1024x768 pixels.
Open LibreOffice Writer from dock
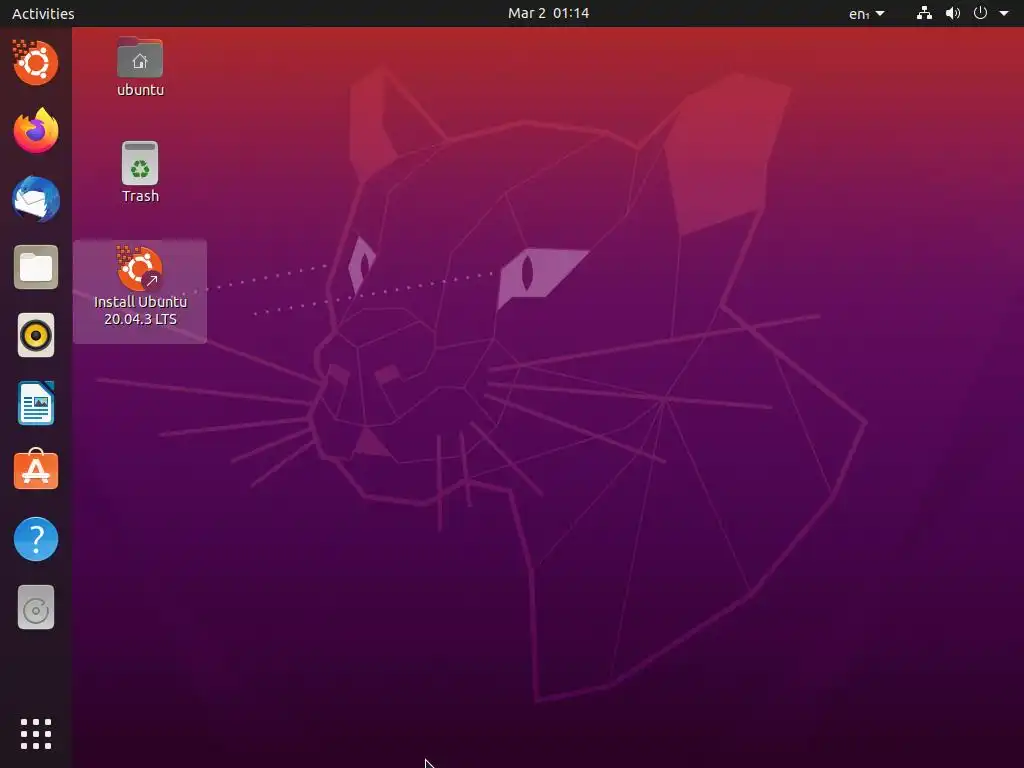tap(36, 403)
